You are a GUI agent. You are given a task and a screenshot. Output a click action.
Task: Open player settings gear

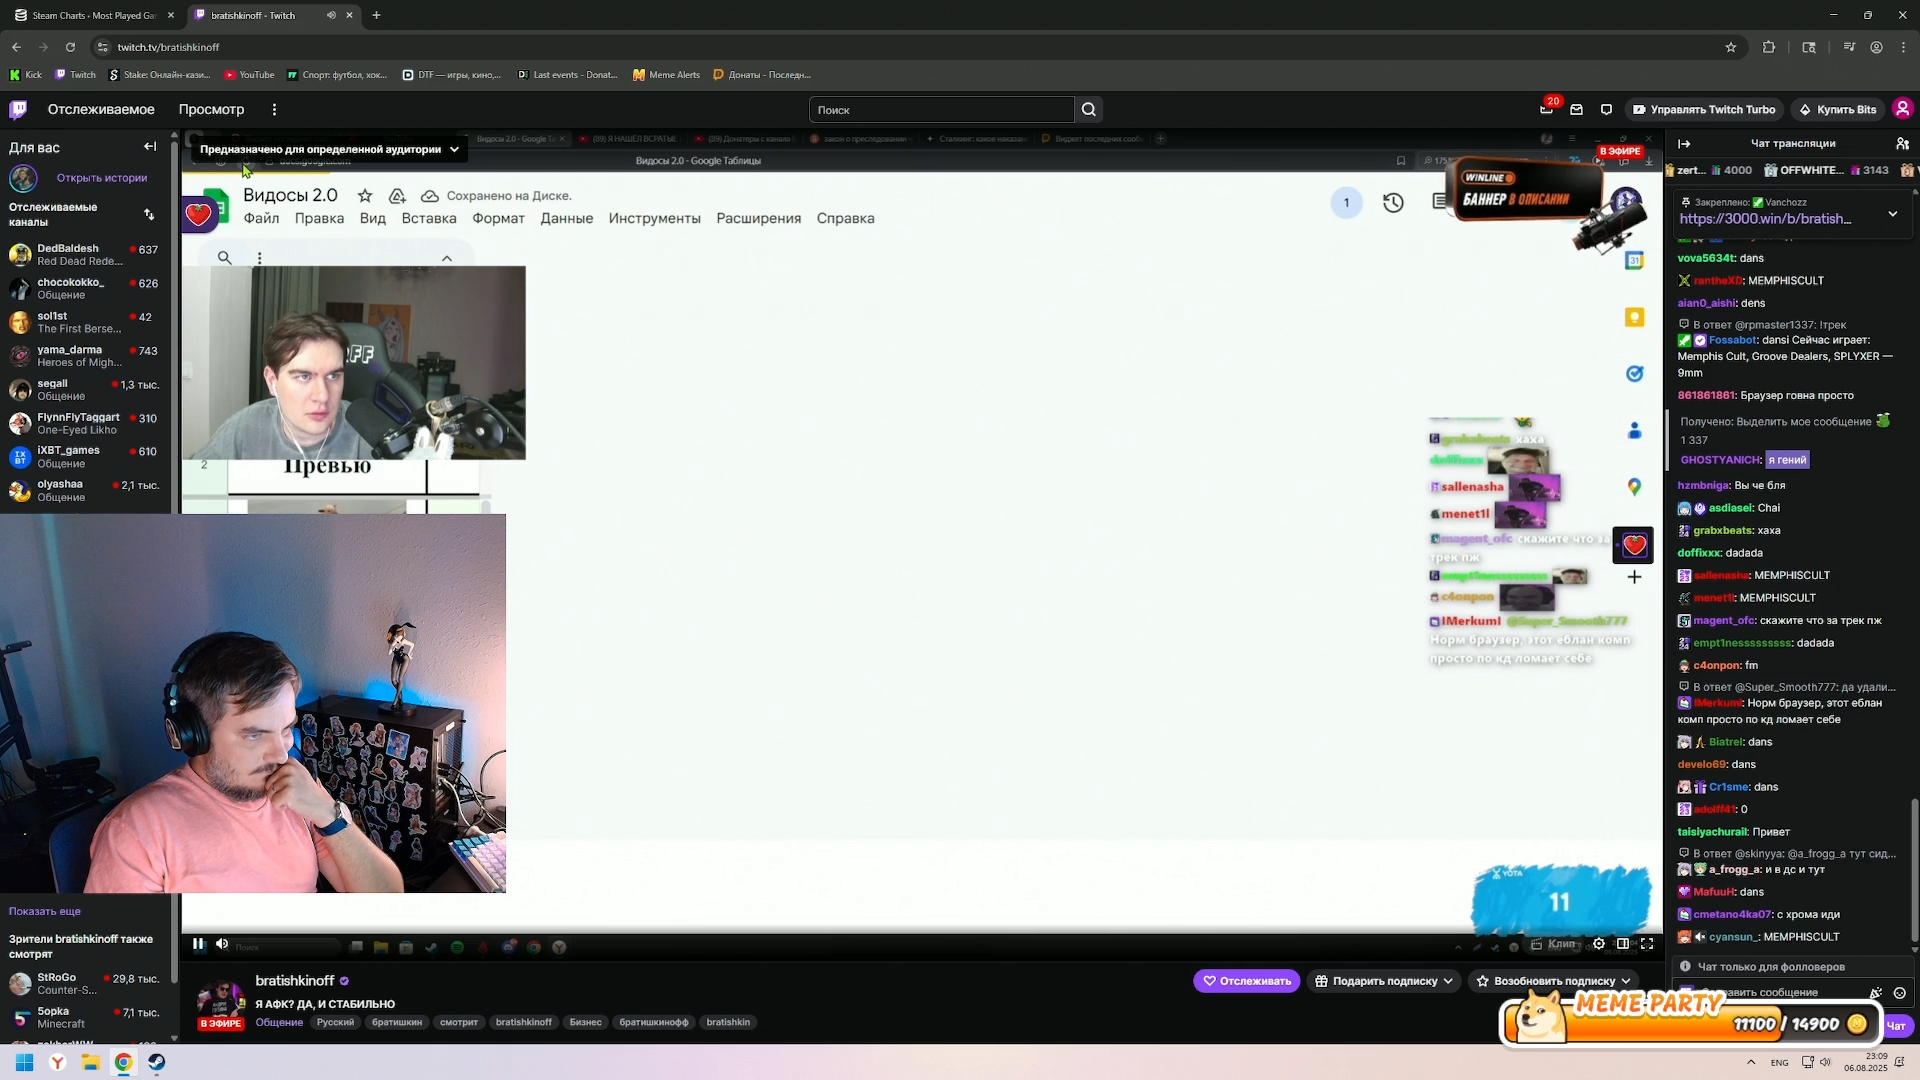[1599, 944]
